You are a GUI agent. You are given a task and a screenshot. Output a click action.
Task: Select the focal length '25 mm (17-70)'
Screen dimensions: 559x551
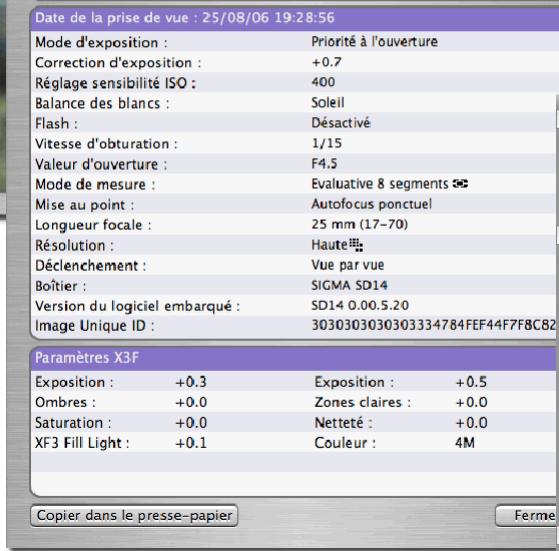pos(360,225)
